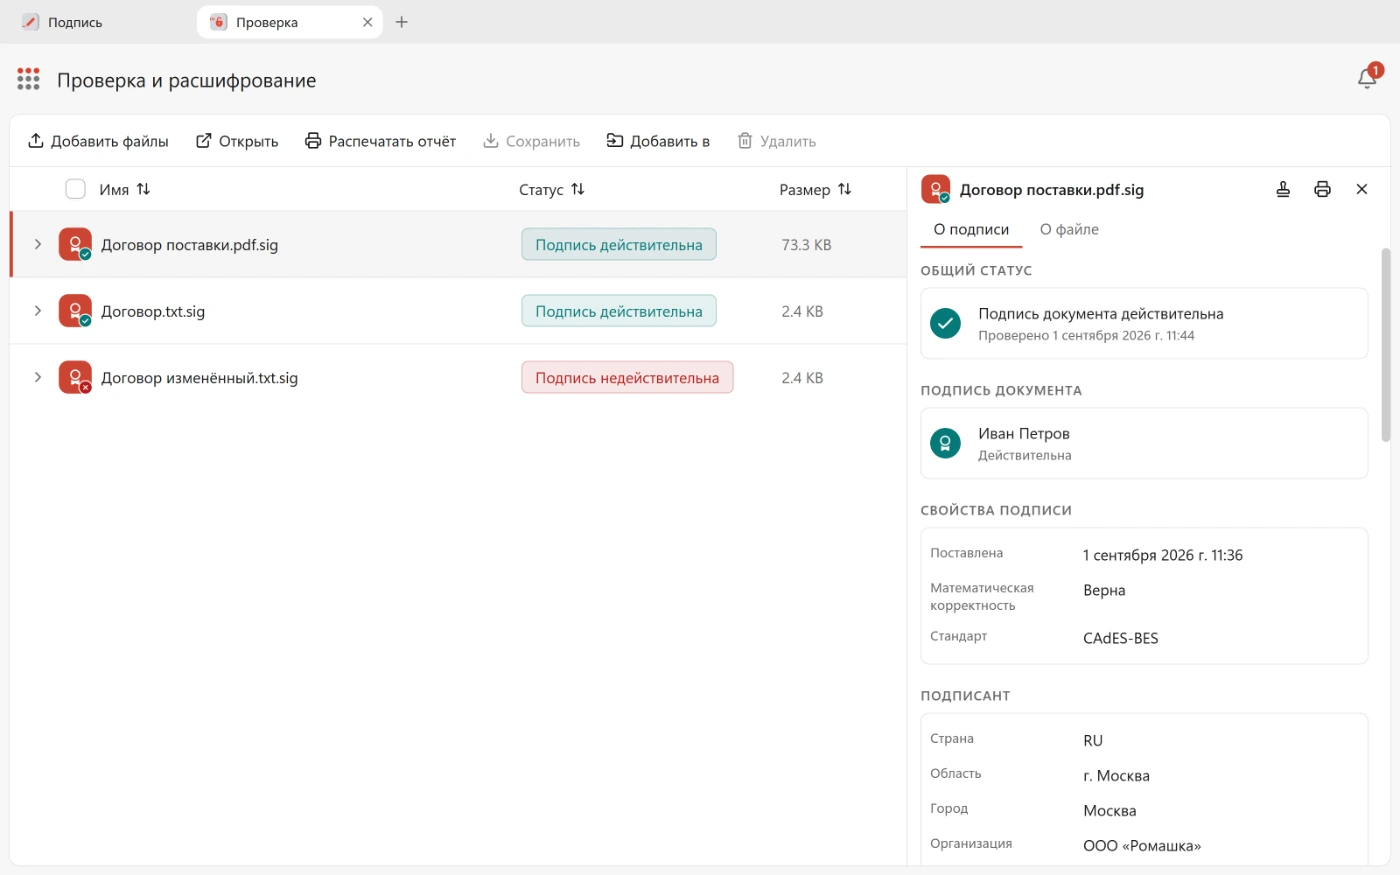The image size is (1400, 875).
Task: Click the stamp icon in signature panel header
Action: (1283, 189)
